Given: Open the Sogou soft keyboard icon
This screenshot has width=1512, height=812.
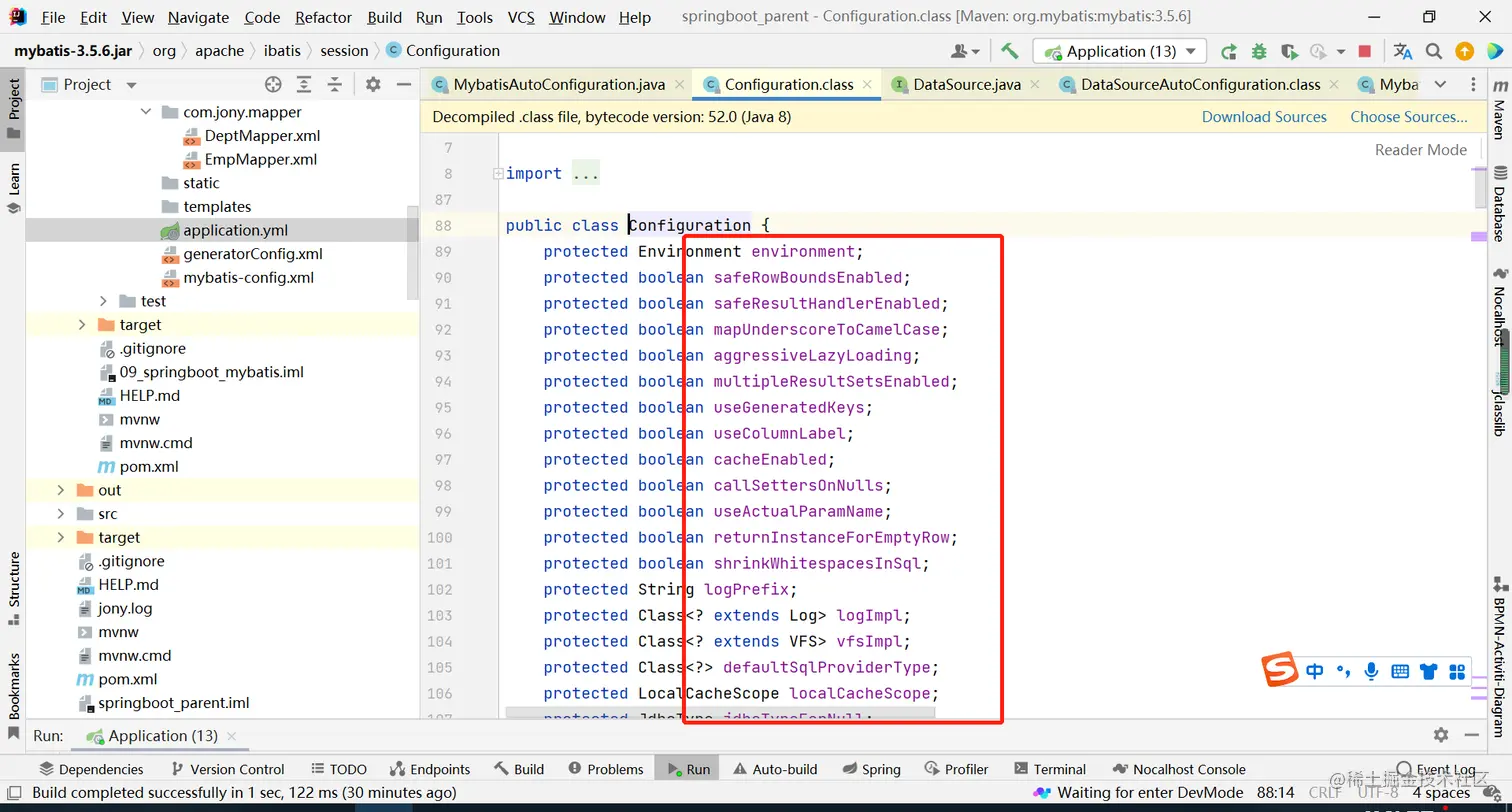Looking at the screenshot, I should point(1400,671).
